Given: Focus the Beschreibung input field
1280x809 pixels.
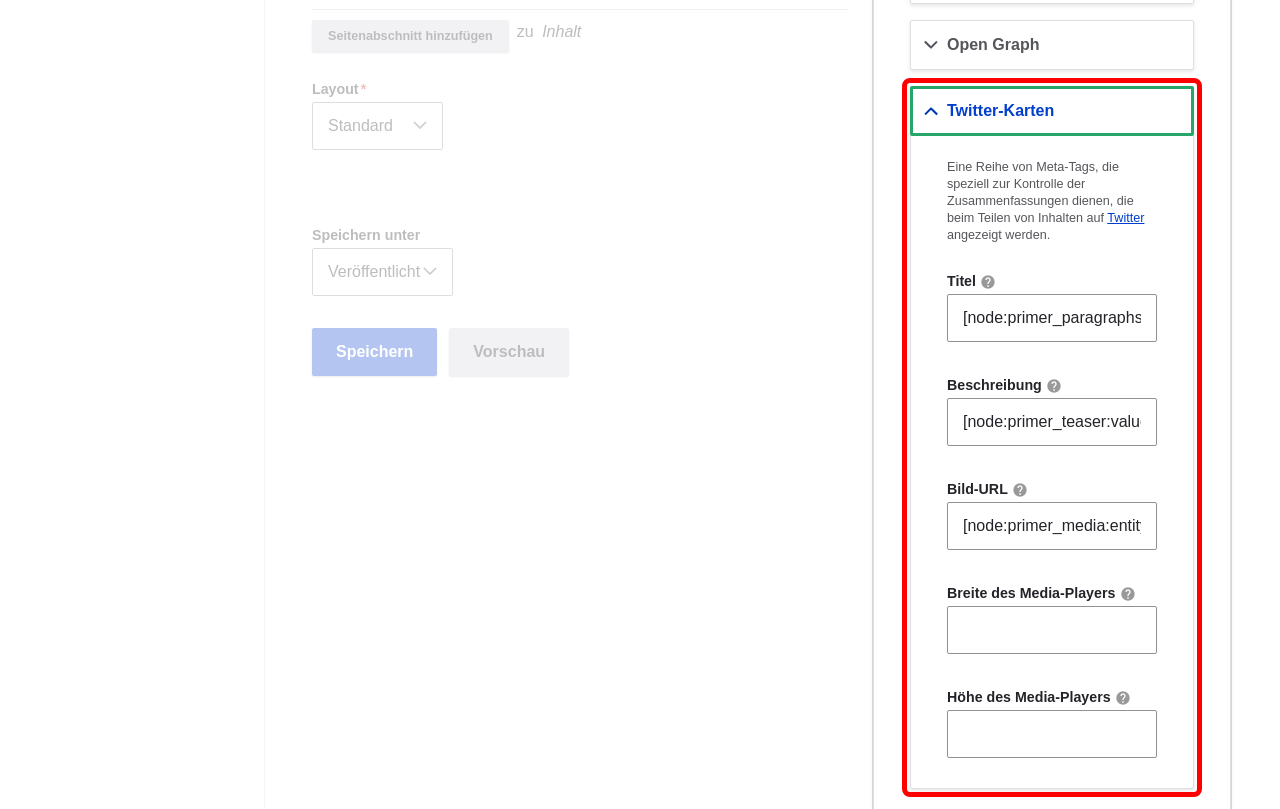Looking at the screenshot, I should click(x=1052, y=422).
